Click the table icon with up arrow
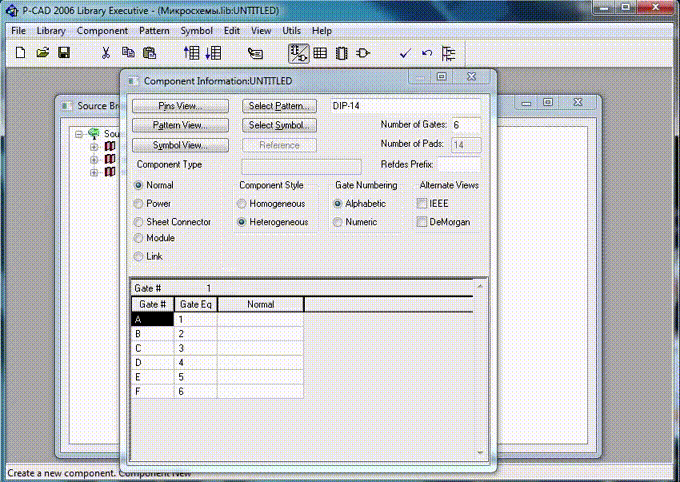The image size is (680, 482). [x=191, y=53]
